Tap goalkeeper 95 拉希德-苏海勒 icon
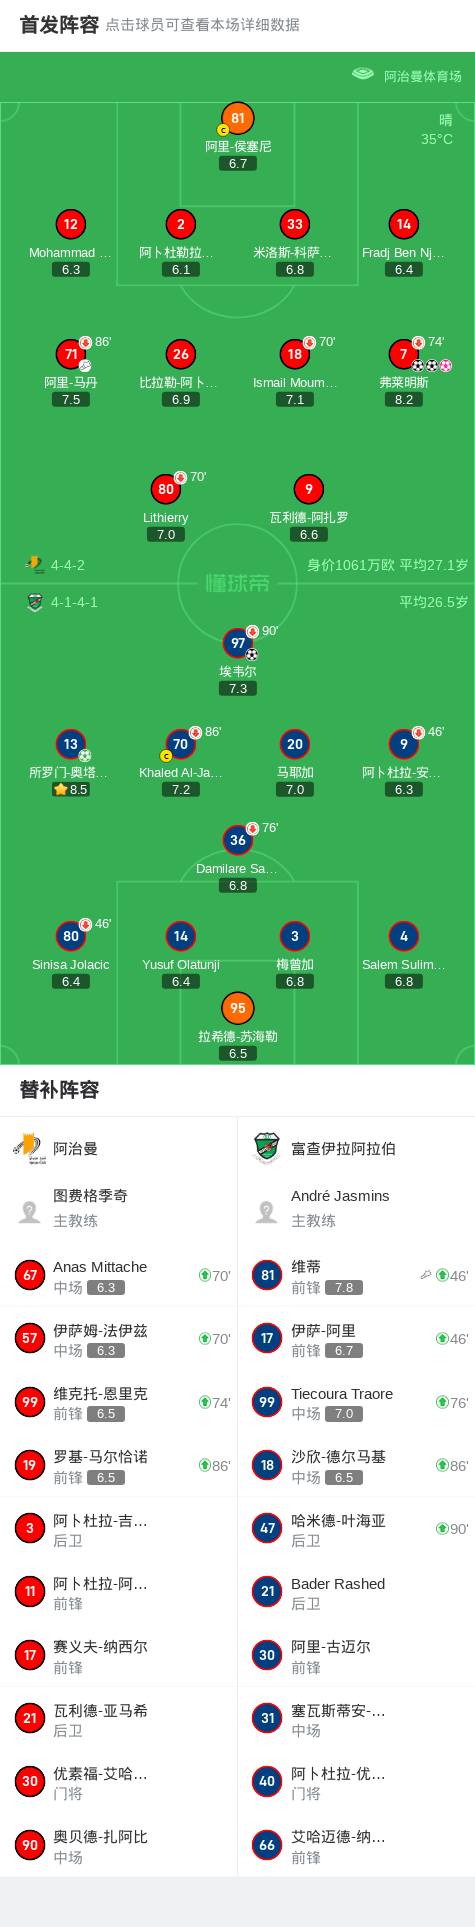Viewport: 475px width, 1927px height. point(238,1008)
